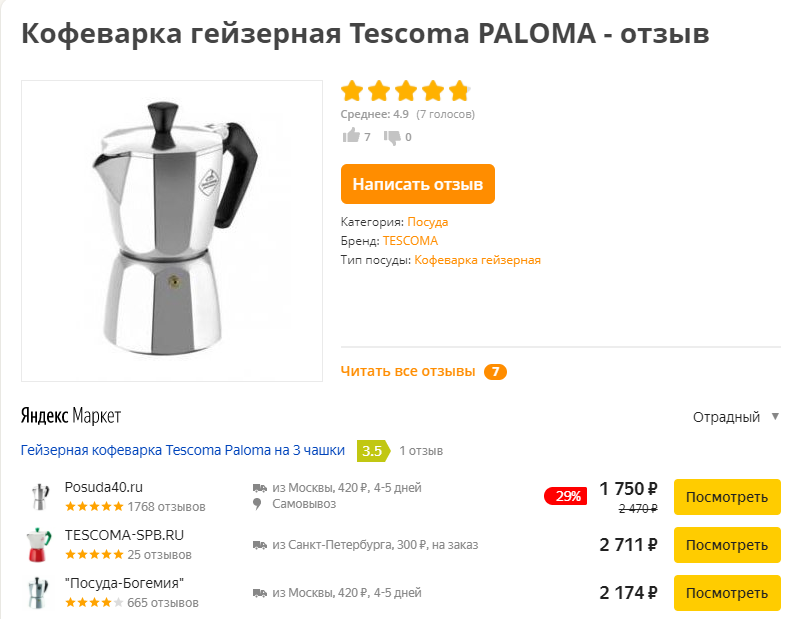This screenshot has height=619, width=796.
Task: Open Гейзерная кофеварка Tescoma Paloma market link
Action: tap(183, 450)
